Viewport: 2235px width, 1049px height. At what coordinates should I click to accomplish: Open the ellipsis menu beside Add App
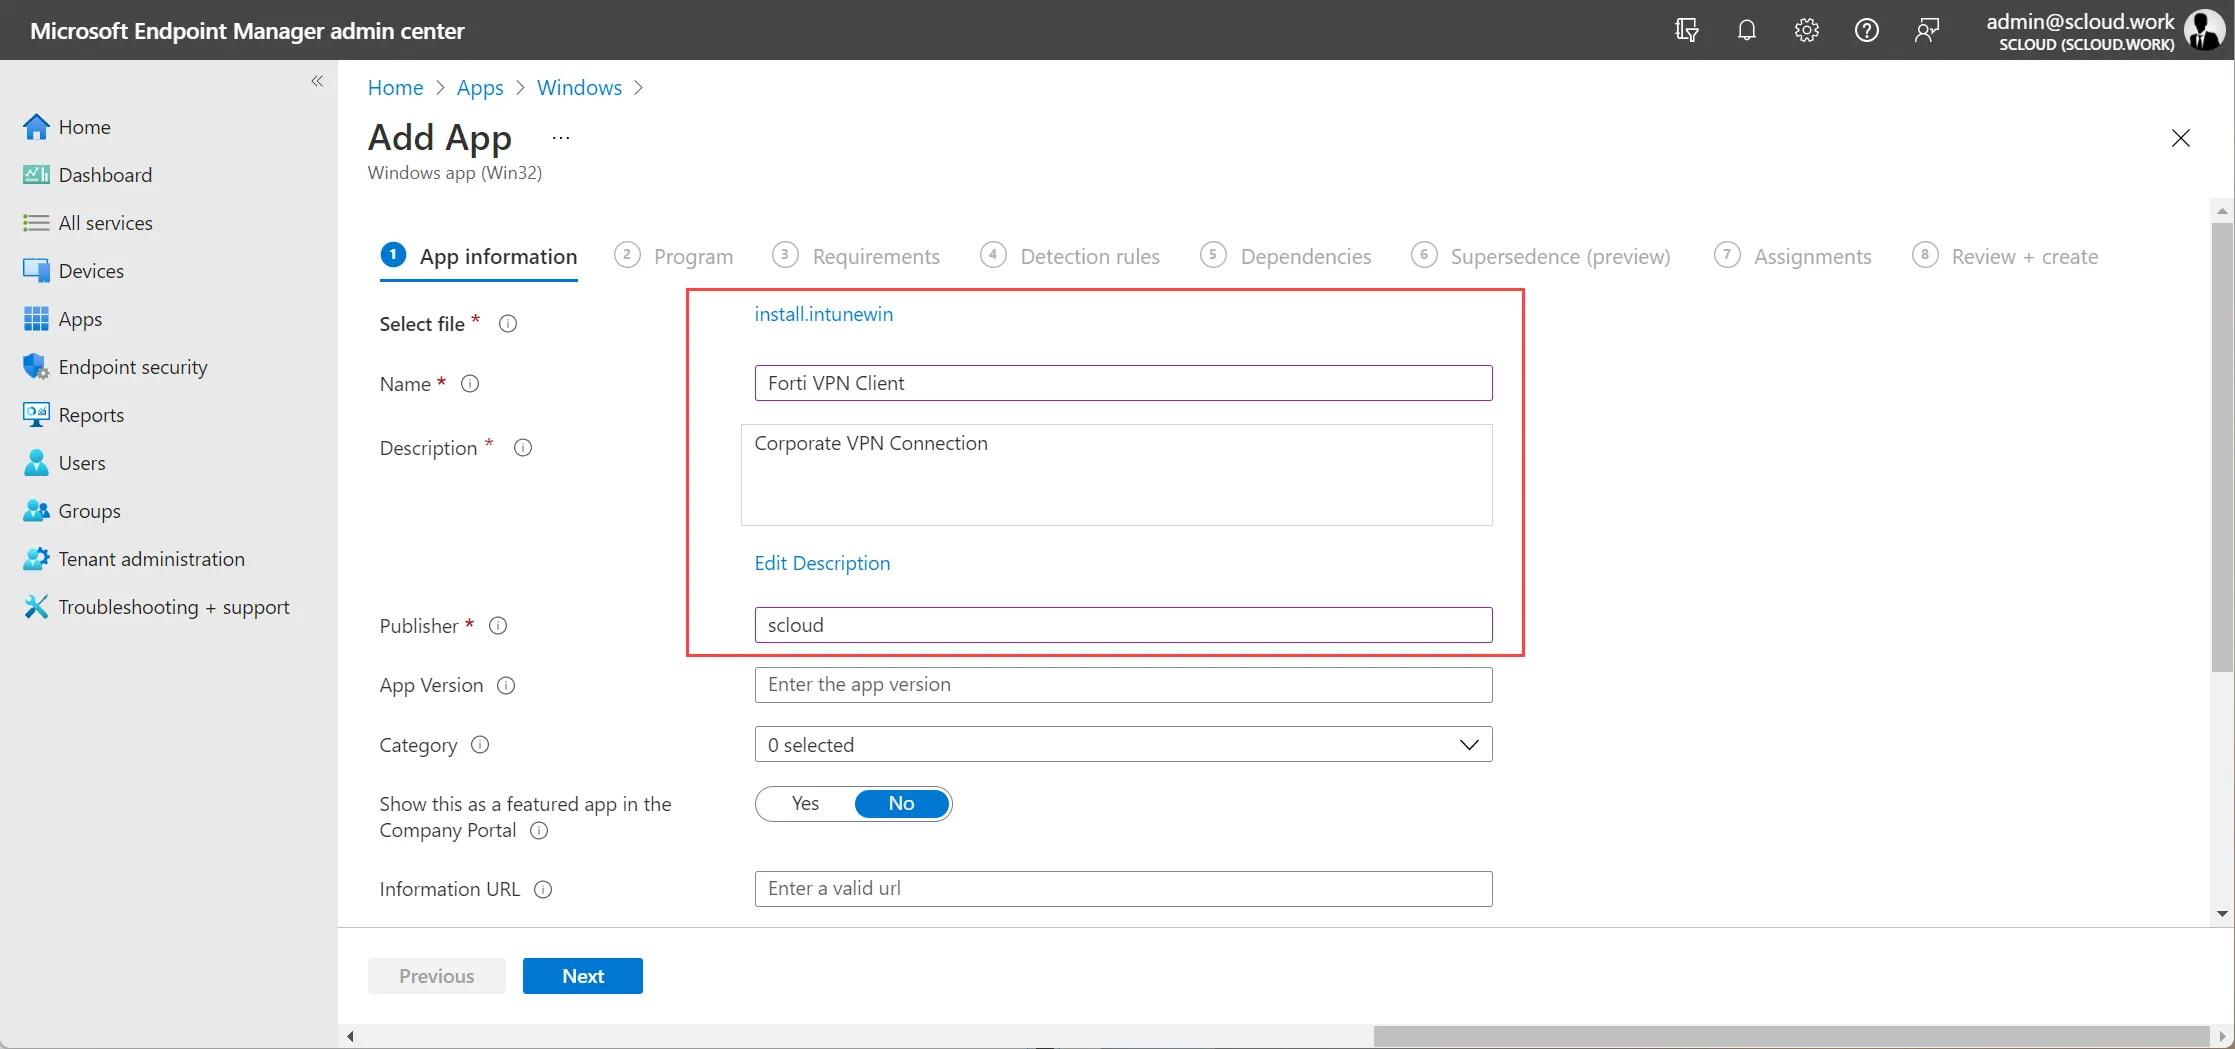tap(561, 138)
